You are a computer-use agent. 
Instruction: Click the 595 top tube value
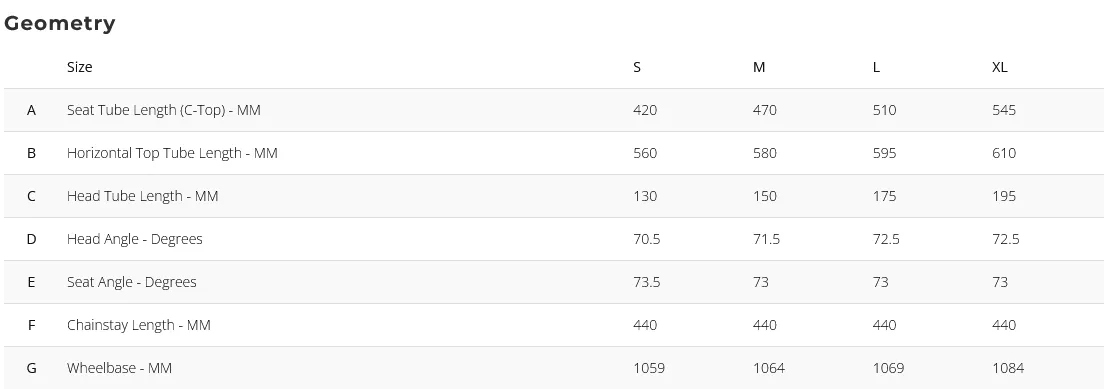(x=884, y=153)
